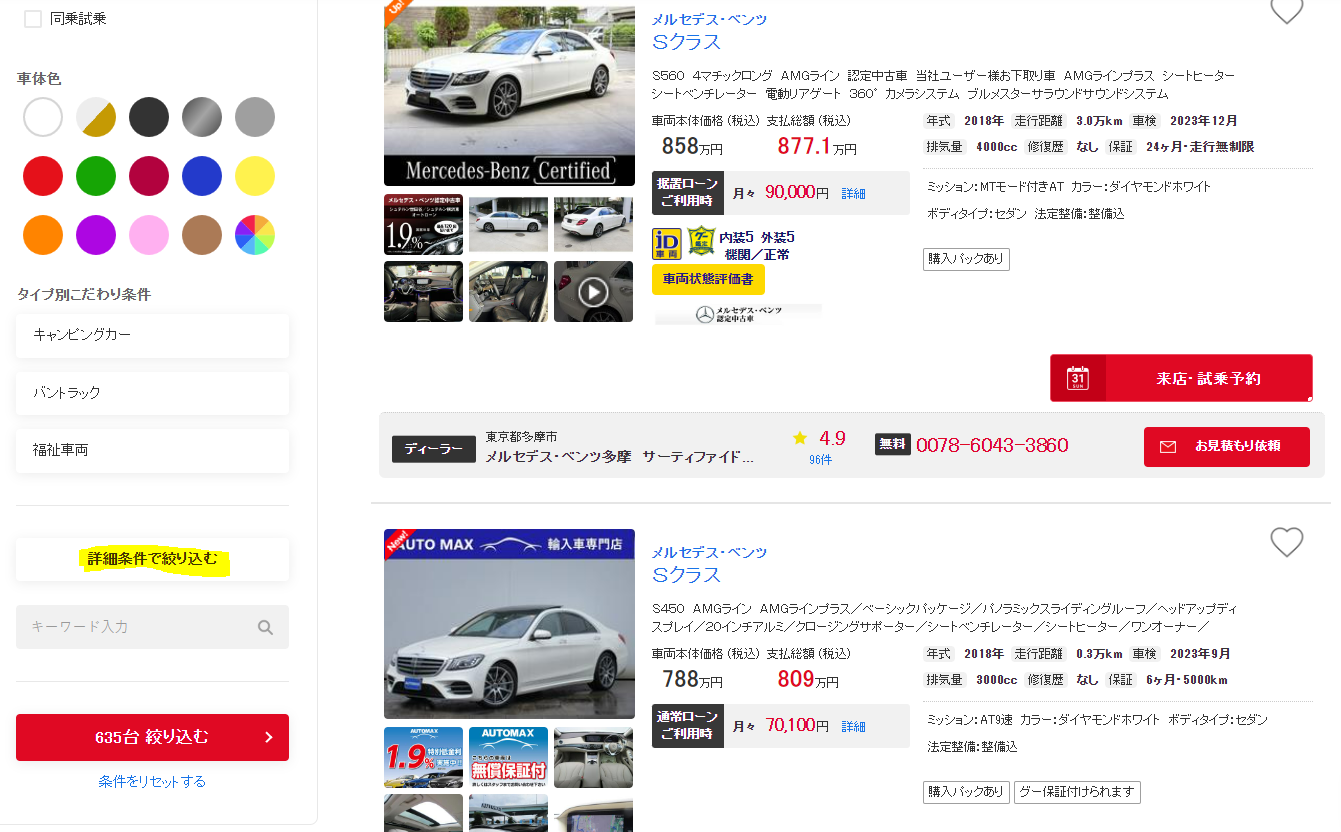Open the Sクラス S450 listing title
The width and height of the screenshot is (1341, 832).
click(x=686, y=575)
